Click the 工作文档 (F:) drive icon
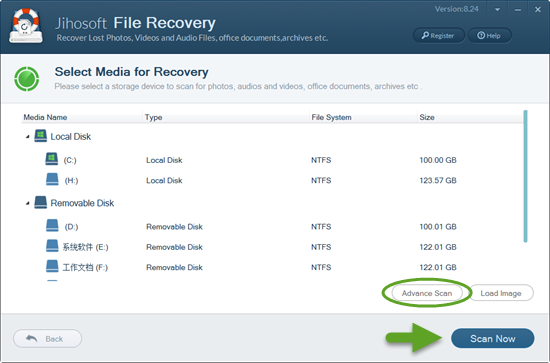 coord(52,266)
